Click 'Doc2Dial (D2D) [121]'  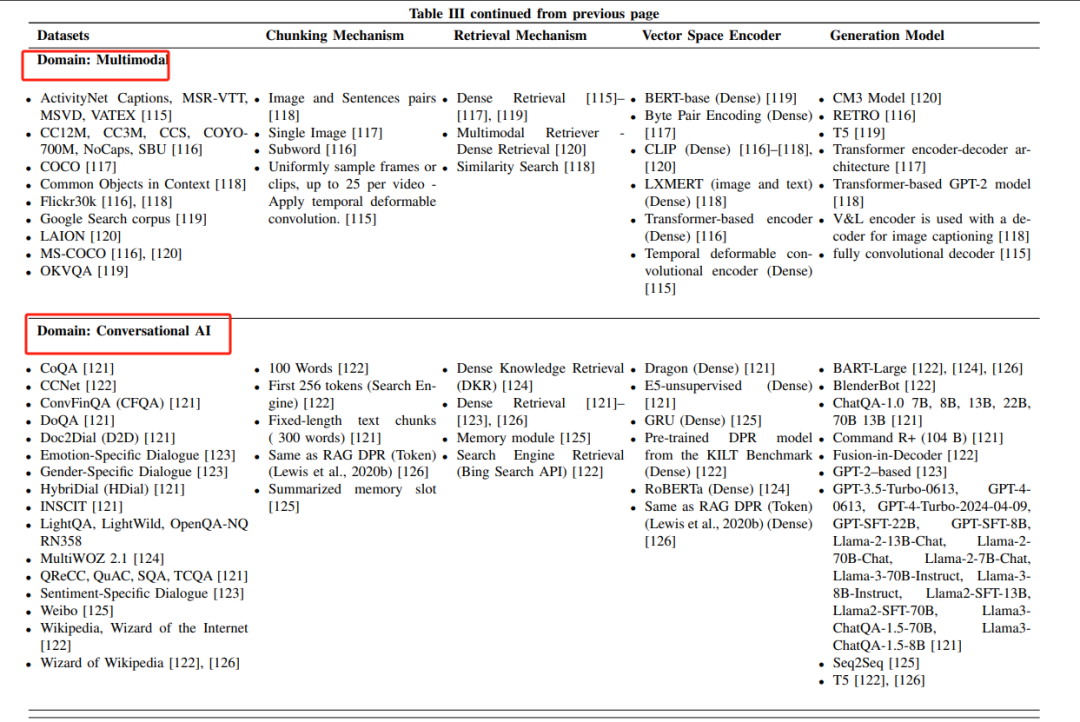pyautogui.click(x=107, y=437)
